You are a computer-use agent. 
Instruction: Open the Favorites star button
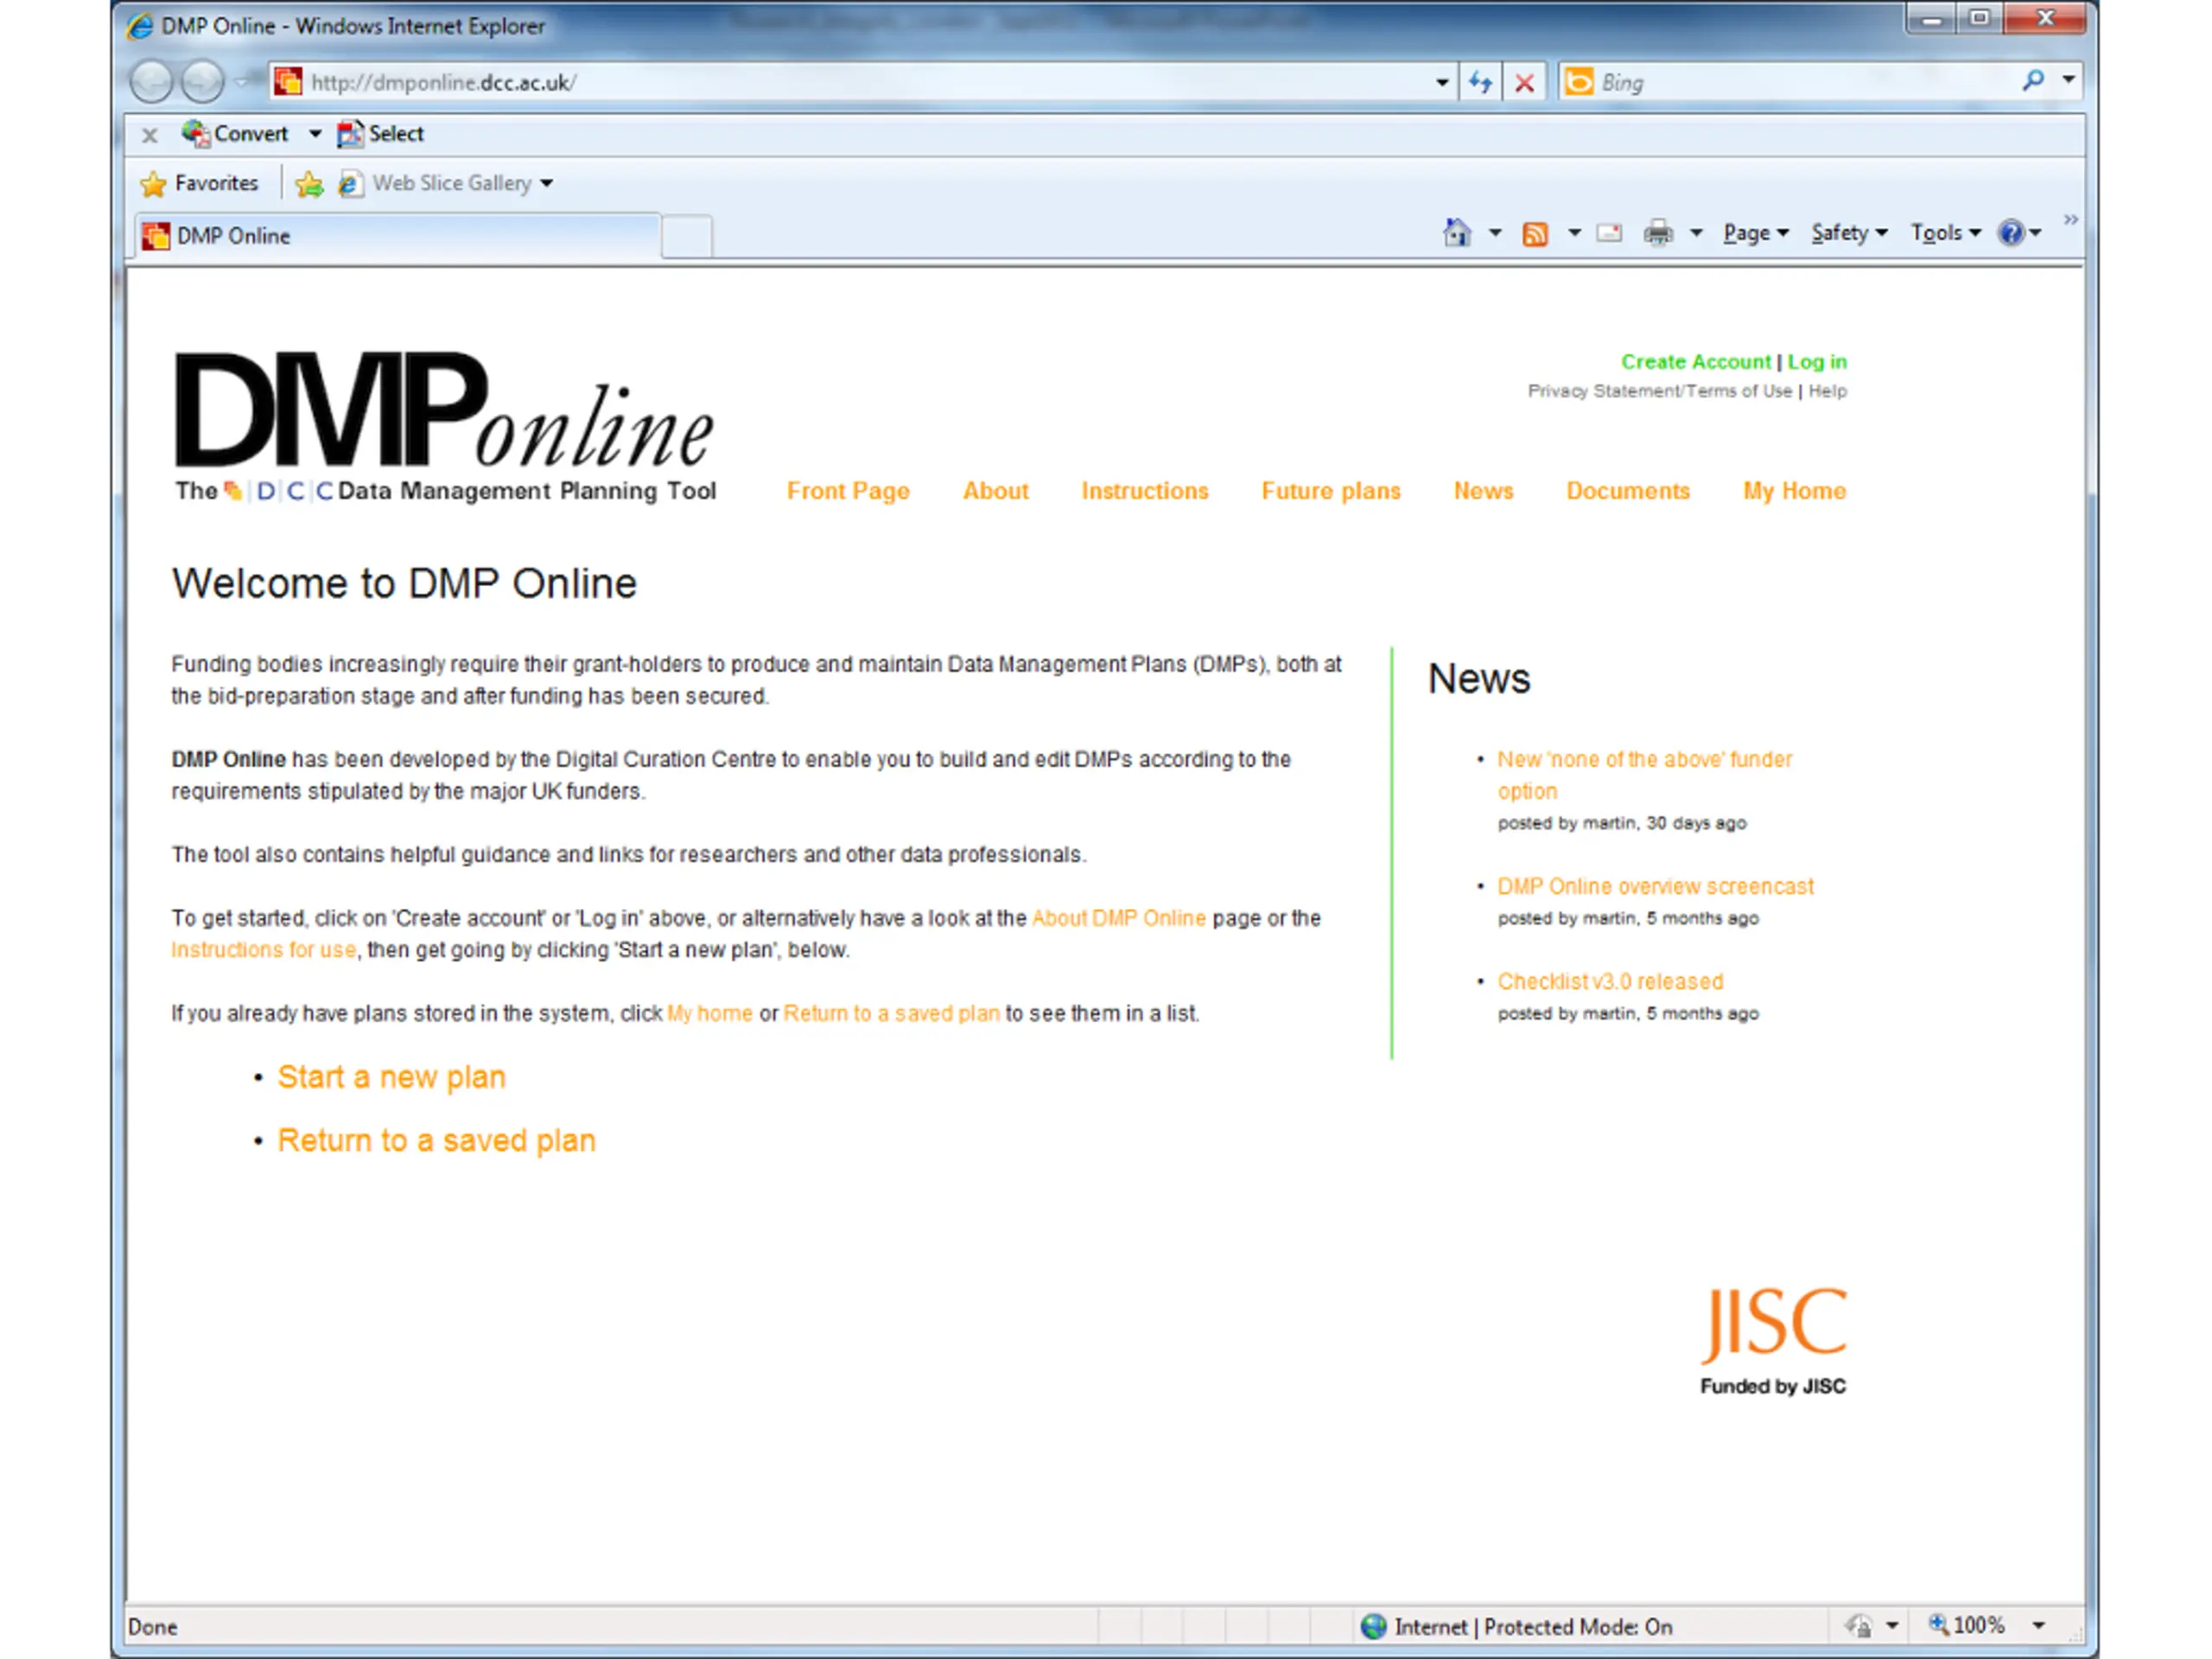pos(199,183)
